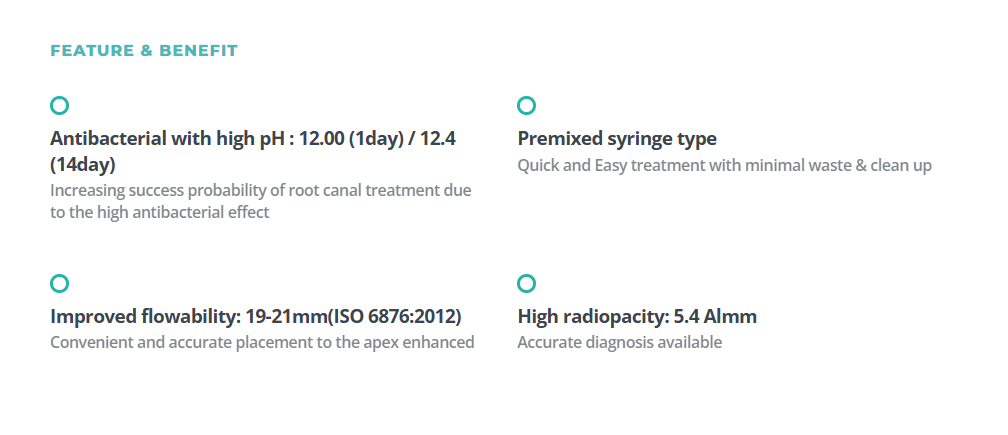Click the circle icon above Premixed syringe type
1008x435 pixels.
pos(526,105)
